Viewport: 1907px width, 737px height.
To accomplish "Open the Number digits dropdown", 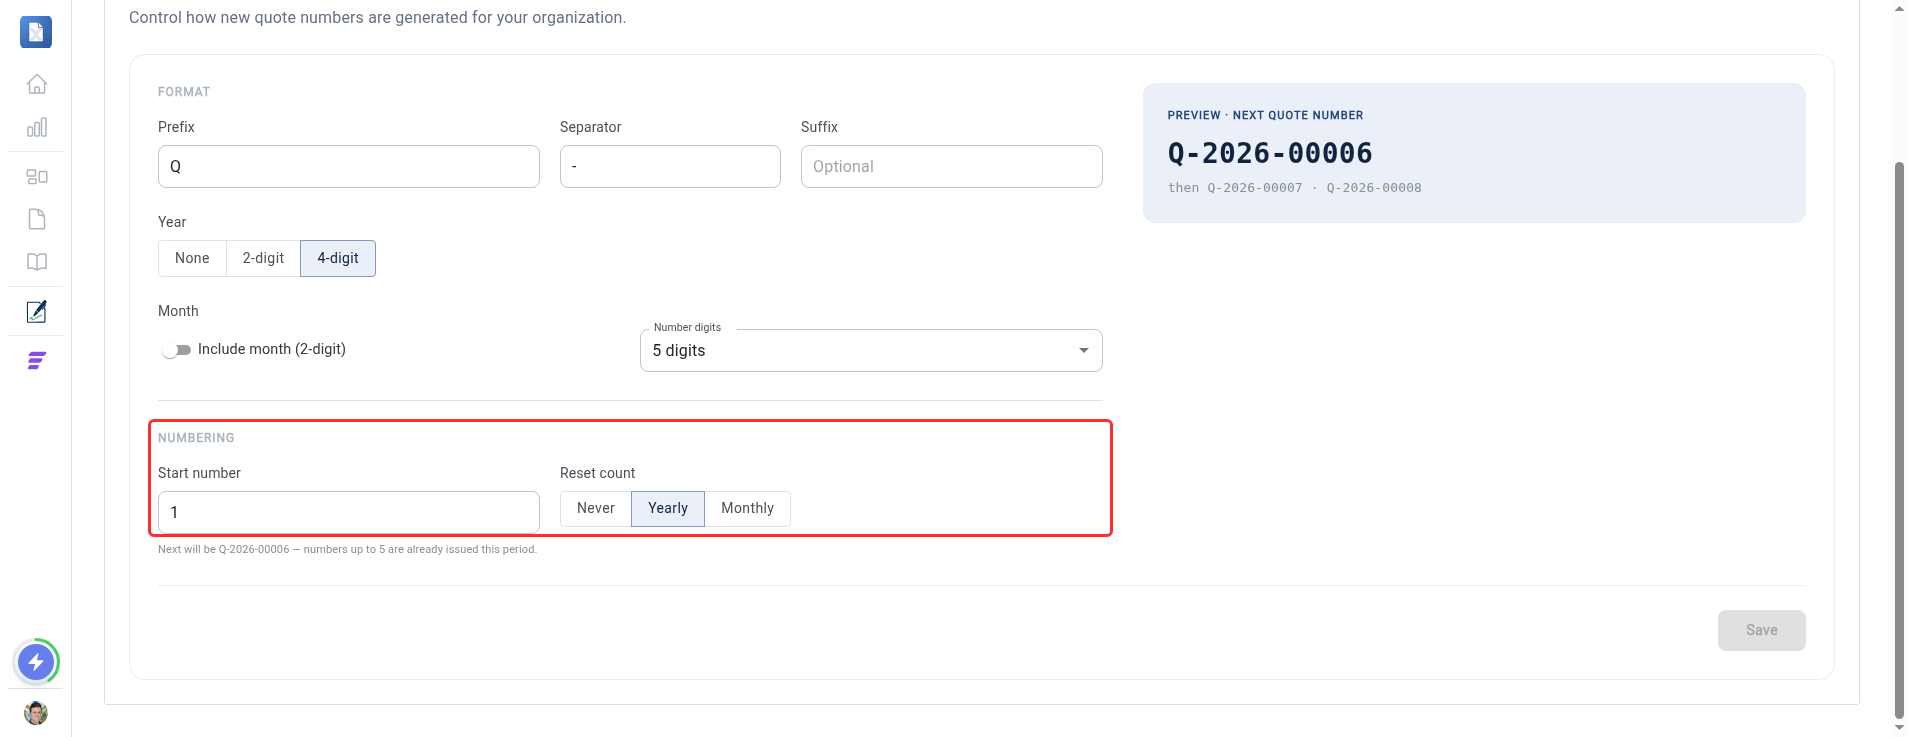I will (871, 351).
